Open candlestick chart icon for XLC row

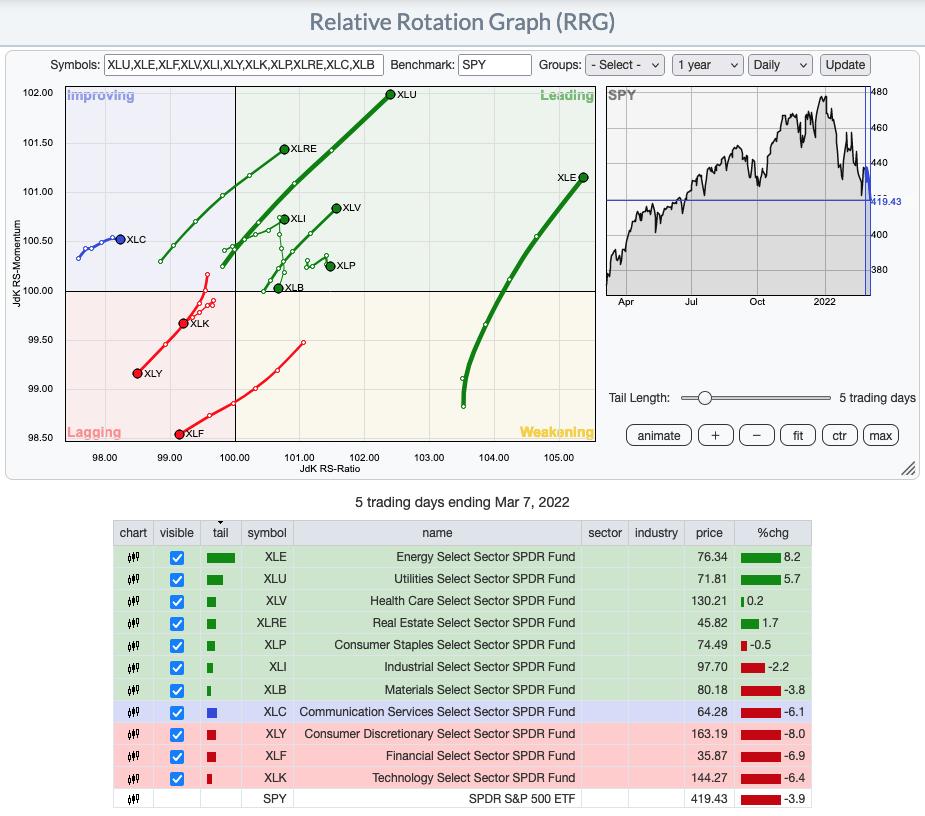click(133, 712)
